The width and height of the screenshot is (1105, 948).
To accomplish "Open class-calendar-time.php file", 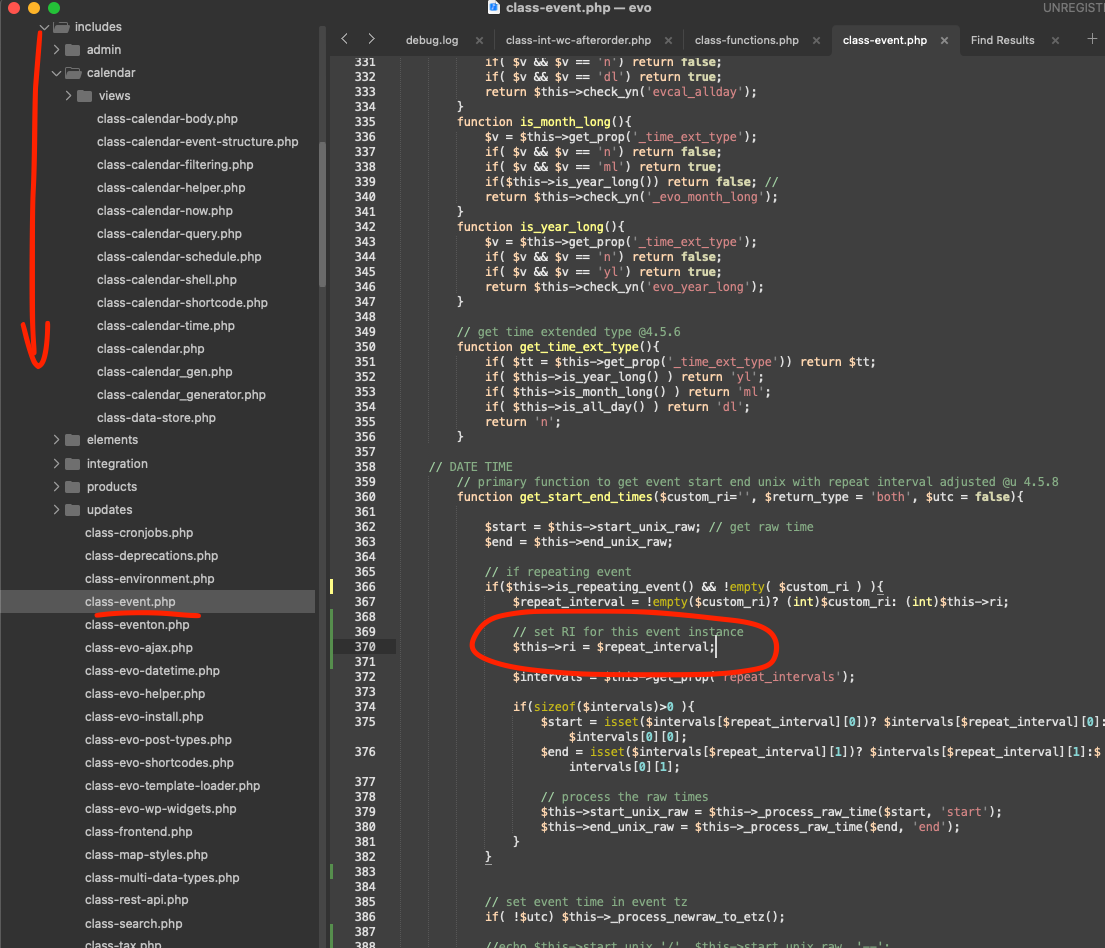I will coord(166,326).
